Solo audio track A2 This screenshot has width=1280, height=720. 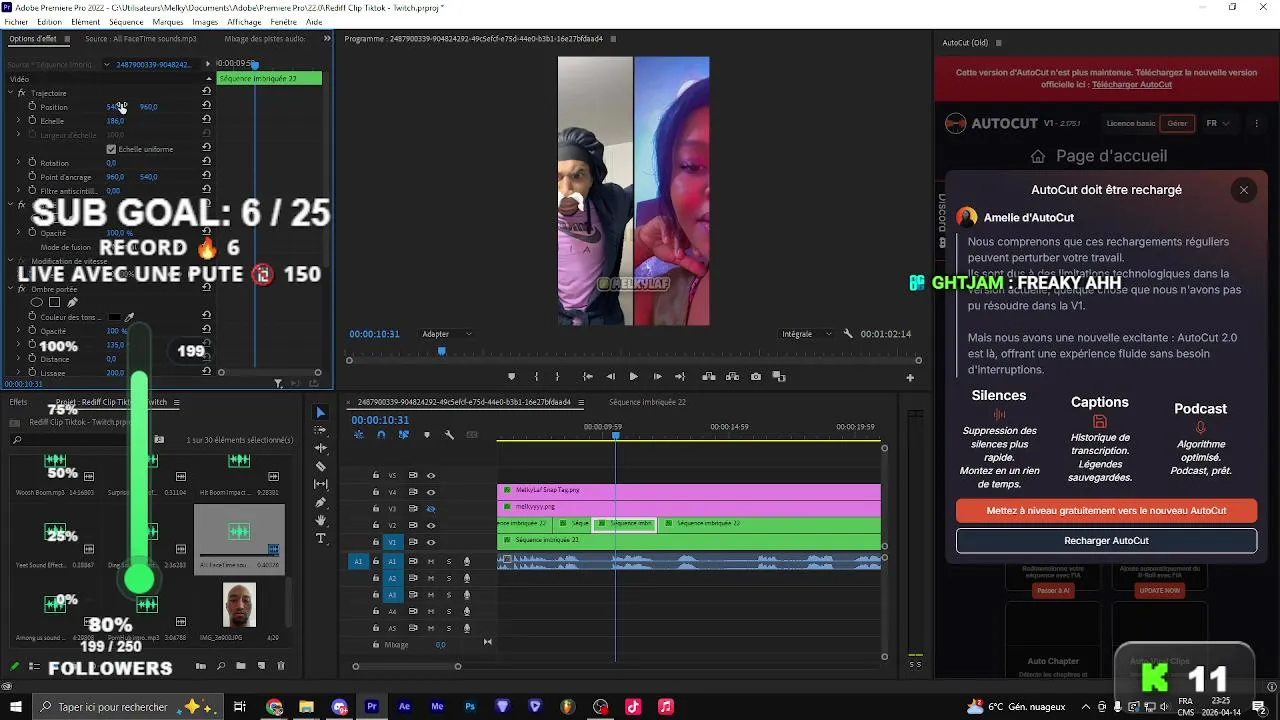(x=448, y=578)
